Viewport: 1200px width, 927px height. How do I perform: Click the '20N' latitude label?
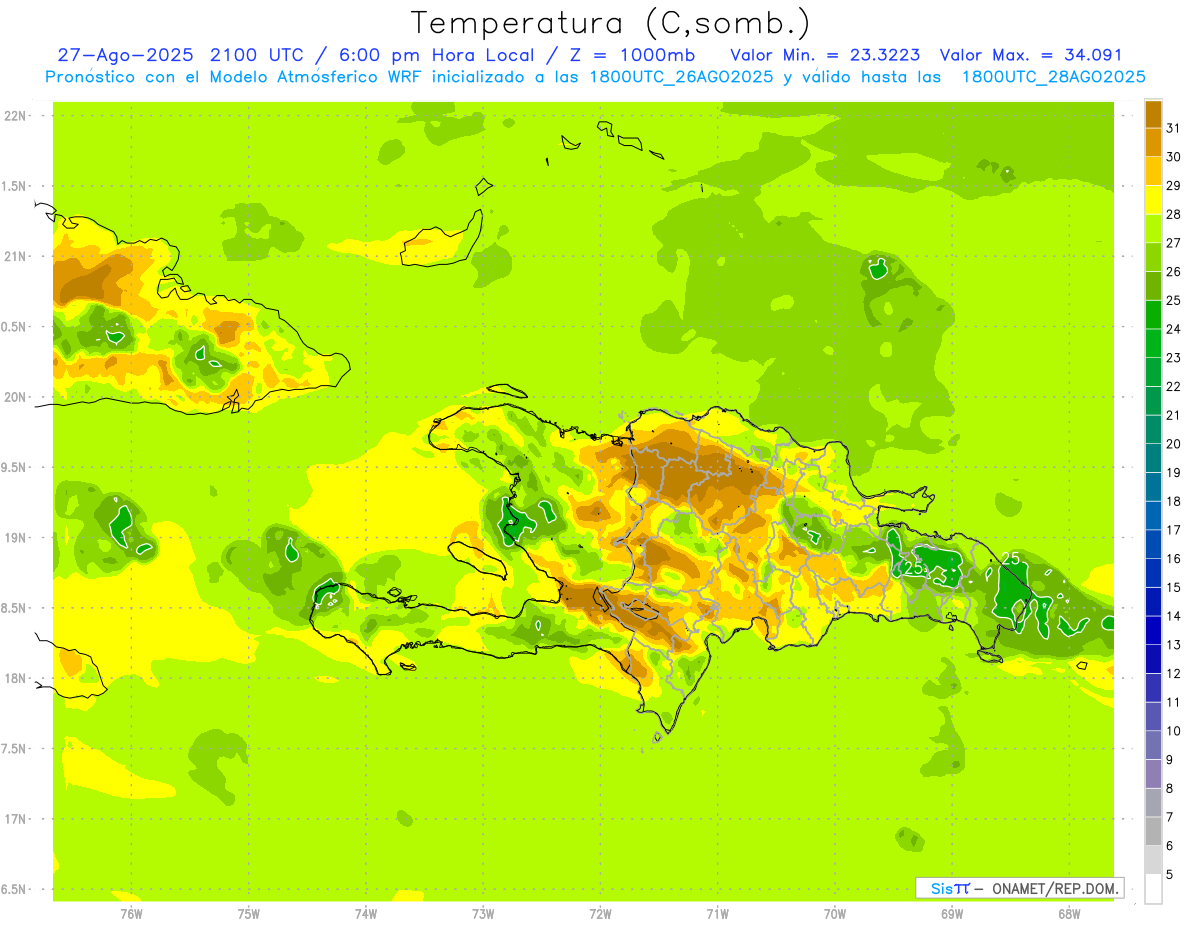15,398
